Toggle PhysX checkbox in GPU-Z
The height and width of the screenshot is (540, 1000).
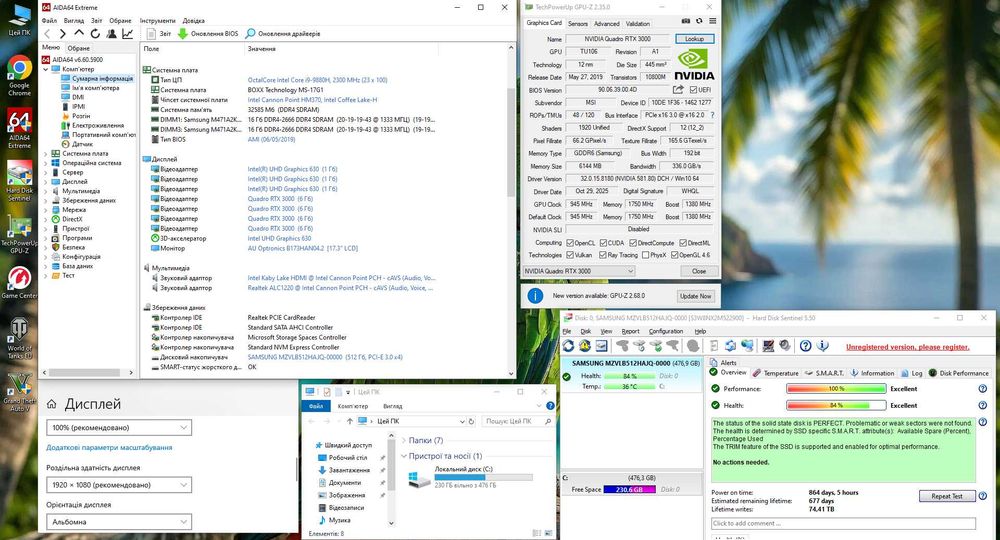645,255
